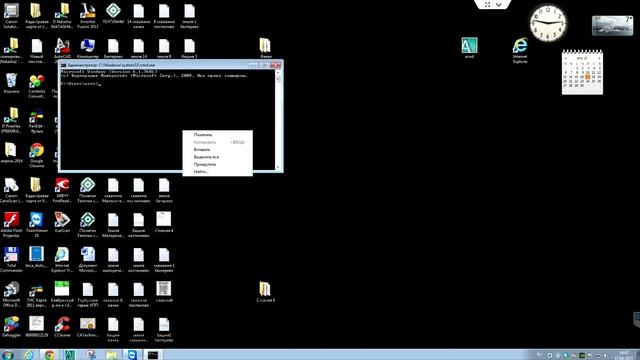This screenshot has width=640, height=360.
Task: Select the acad desktop icon
Action: point(469,48)
